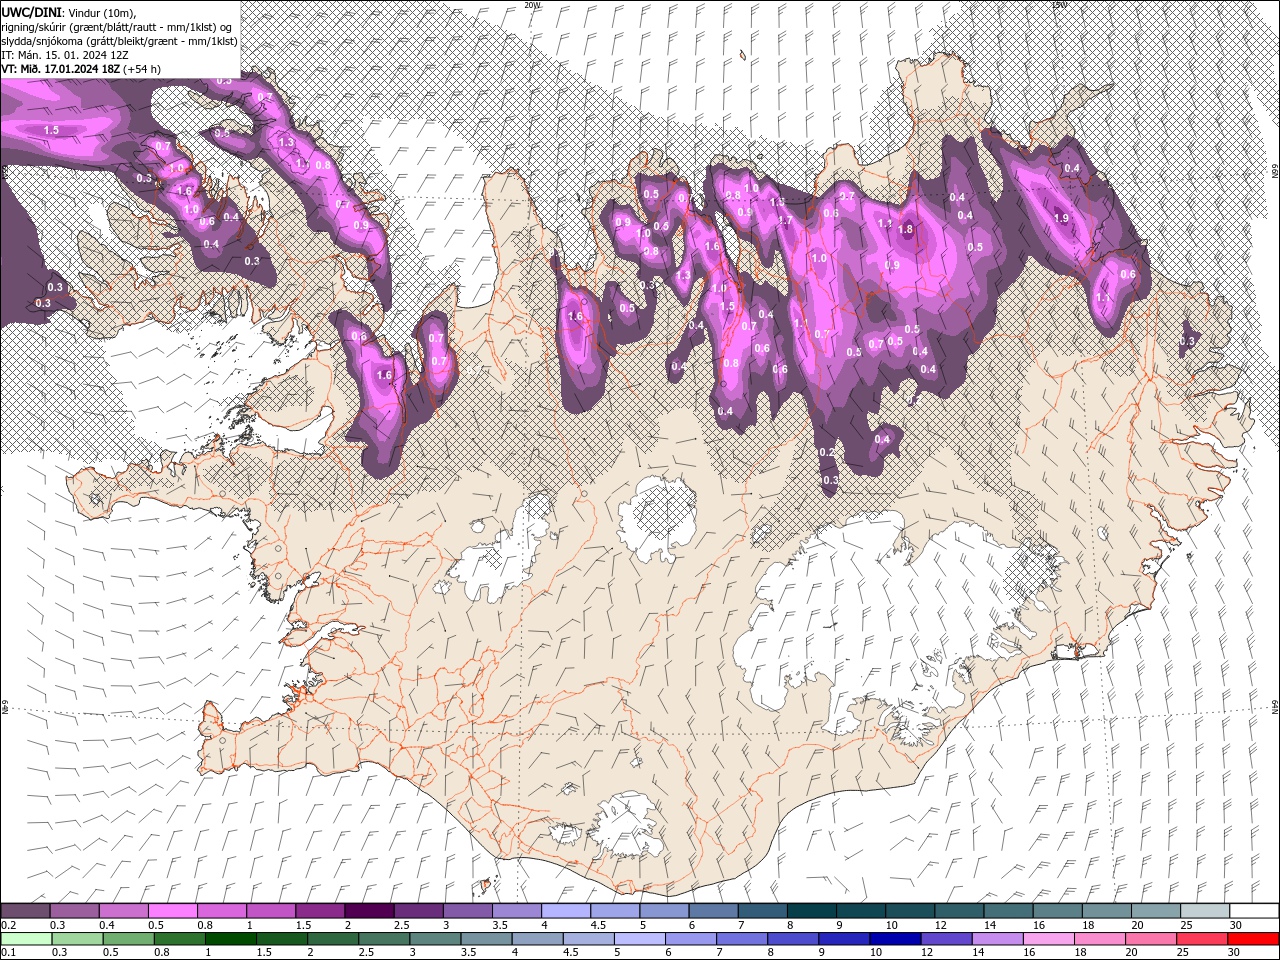Click the 2.5 swatch in the lower rain legend row

pos(384,939)
